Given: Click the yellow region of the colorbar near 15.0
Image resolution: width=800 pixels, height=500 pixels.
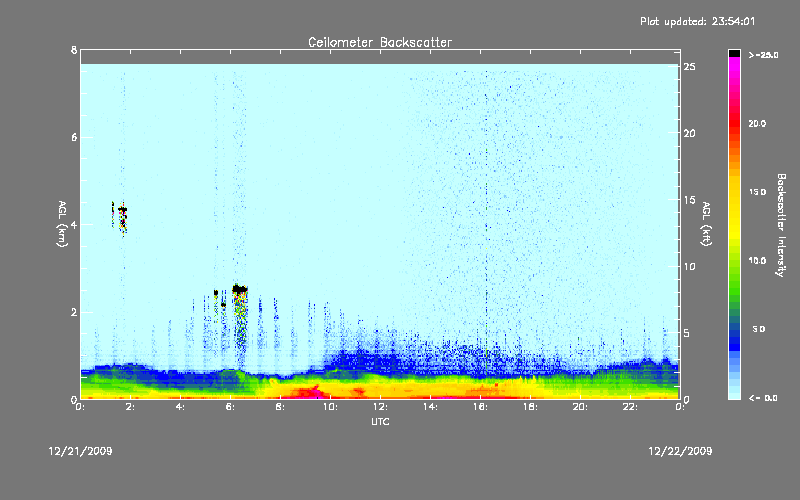Looking at the screenshot, I should pyautogui.click(x=734, y=193).
